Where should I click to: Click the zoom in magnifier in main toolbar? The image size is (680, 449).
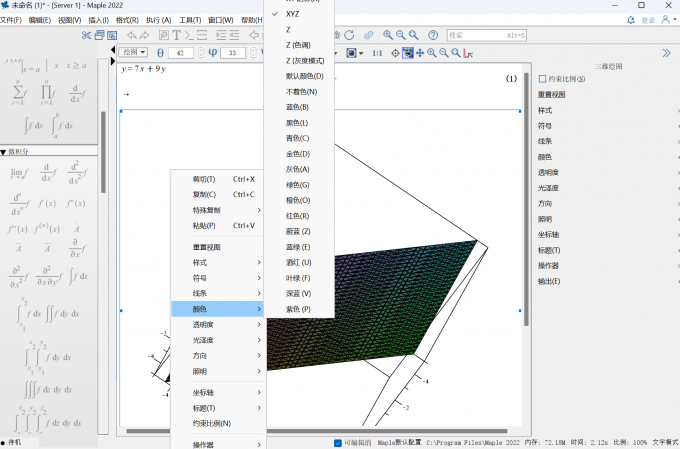[387, 35]
